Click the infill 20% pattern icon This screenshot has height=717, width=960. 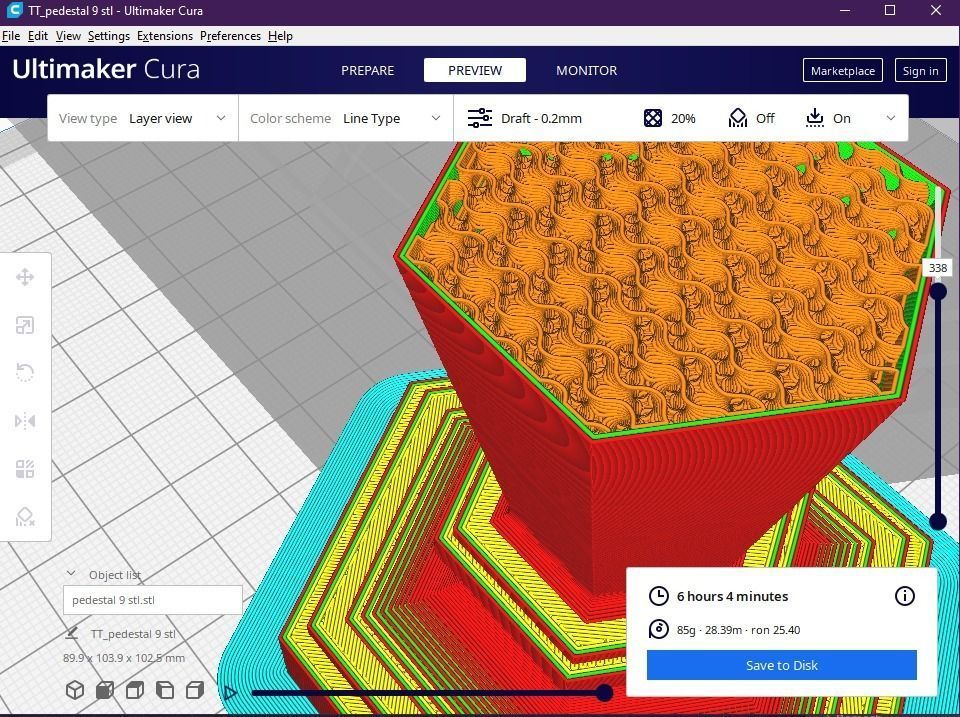point(653,118)
